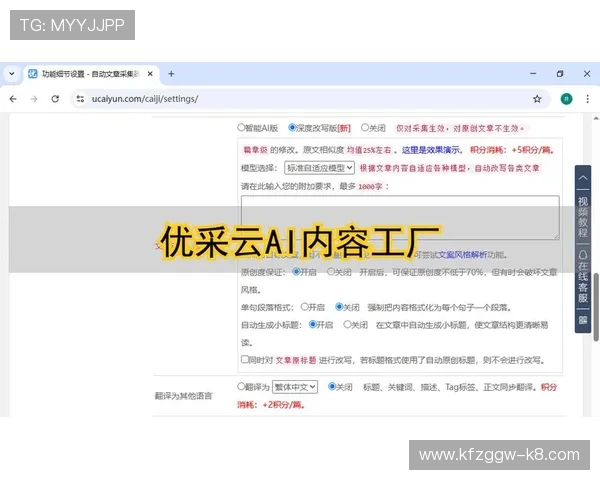This screenshot has width=600, height=480.
Task: Open the 繁体中文 language dropdown
Action: click(x=295, y=387)
